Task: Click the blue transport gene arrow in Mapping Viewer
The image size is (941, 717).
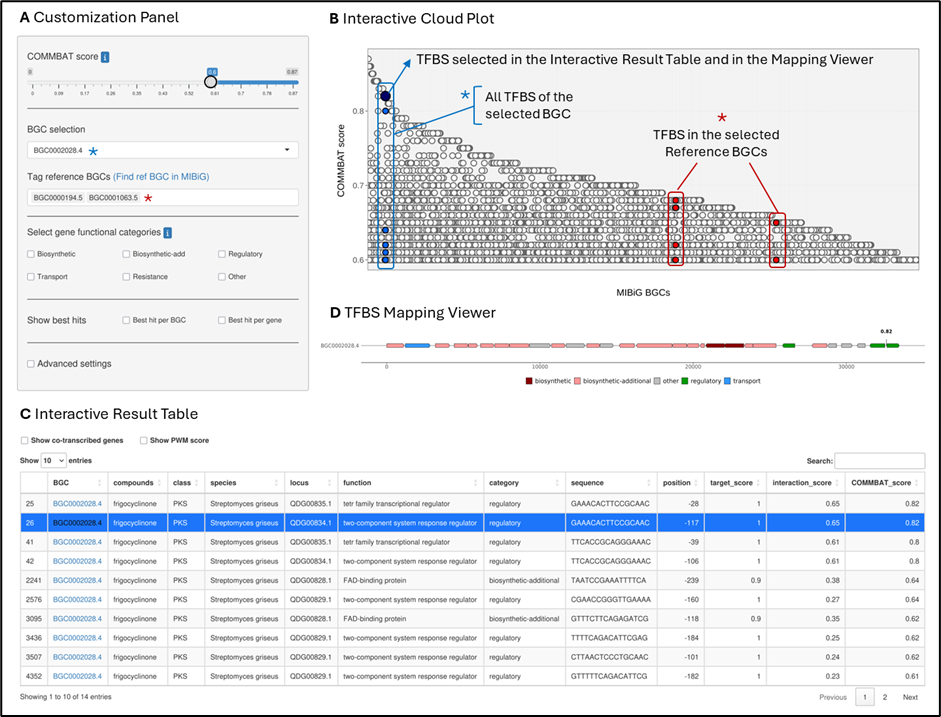Action: click(417, 345)
